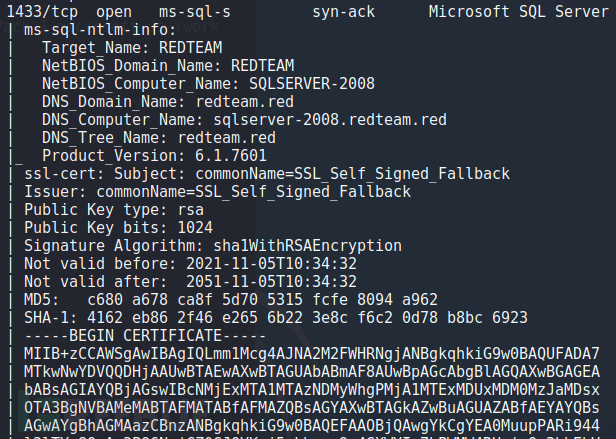Click the Public Key bits 1024 value
Image resolution: width=616 pixels, height=439 pixels.
(195, 228)
